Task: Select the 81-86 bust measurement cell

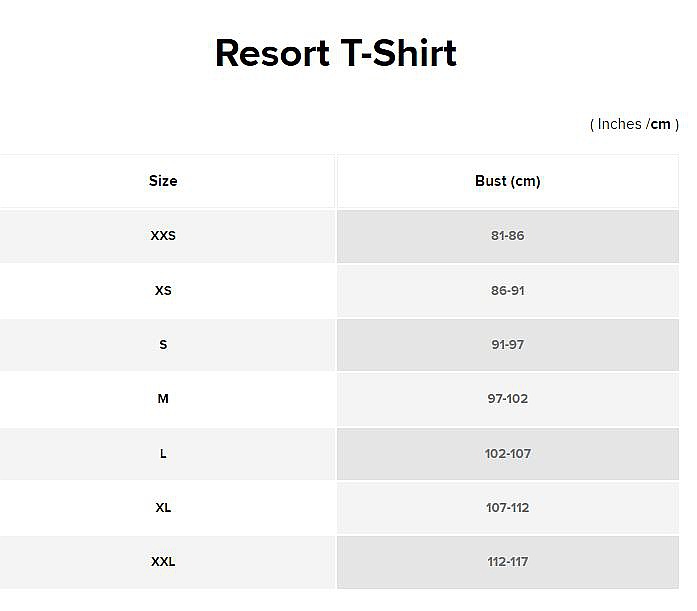Action: [x=508, y=236]
